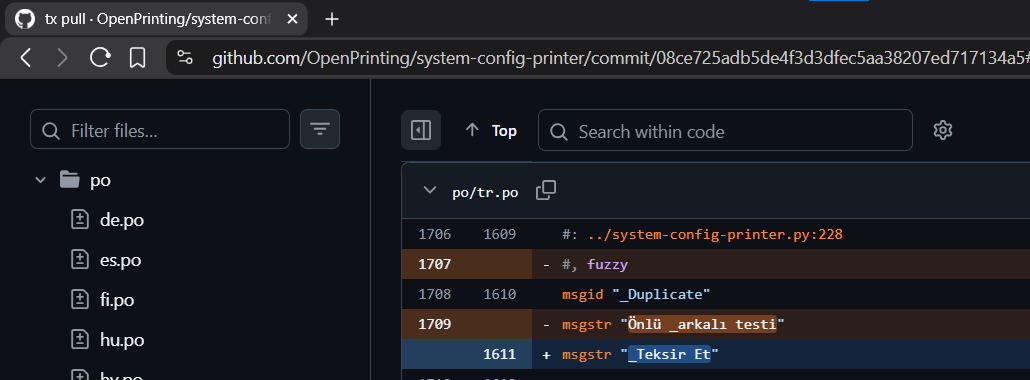Screen dimensions: 1030x380
Task: Click the diff file icon beside de.po
Action: click(x=79, y=220)
